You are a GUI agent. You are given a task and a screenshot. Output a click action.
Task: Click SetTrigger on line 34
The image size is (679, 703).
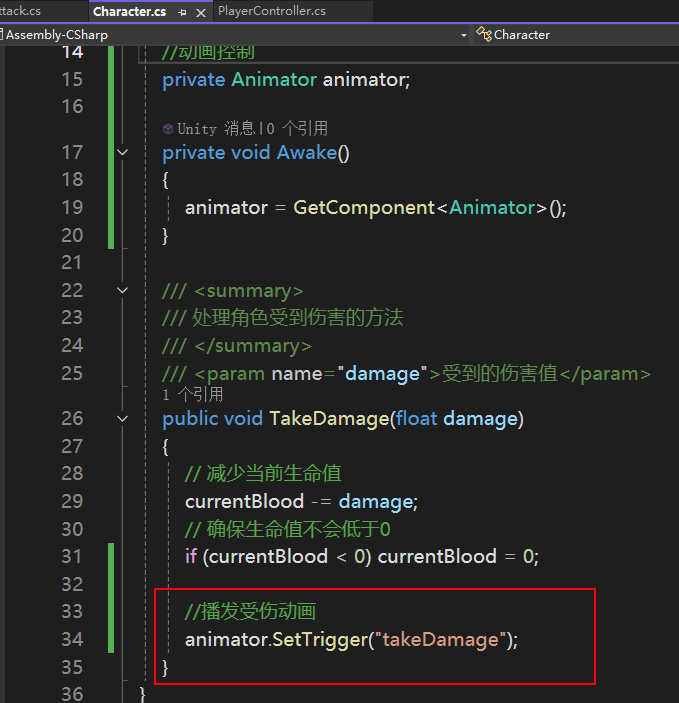click(x=320, y=639)
